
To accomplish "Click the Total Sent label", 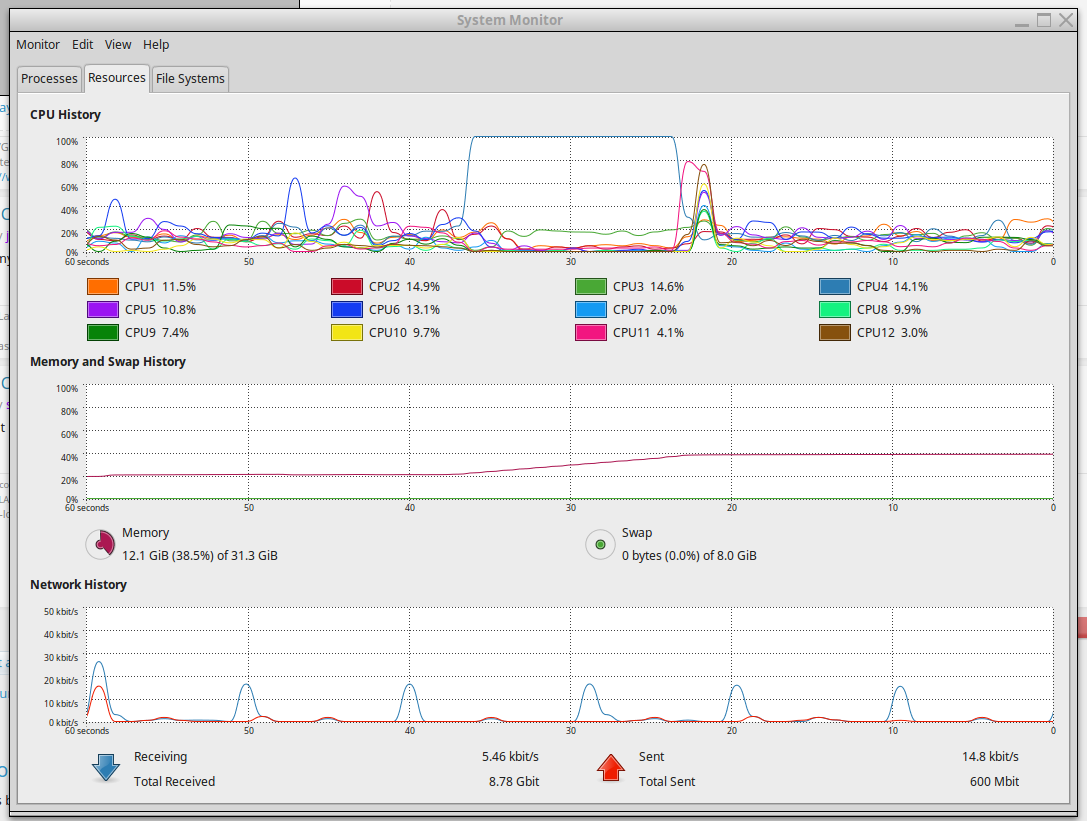I will coord(667,781).
